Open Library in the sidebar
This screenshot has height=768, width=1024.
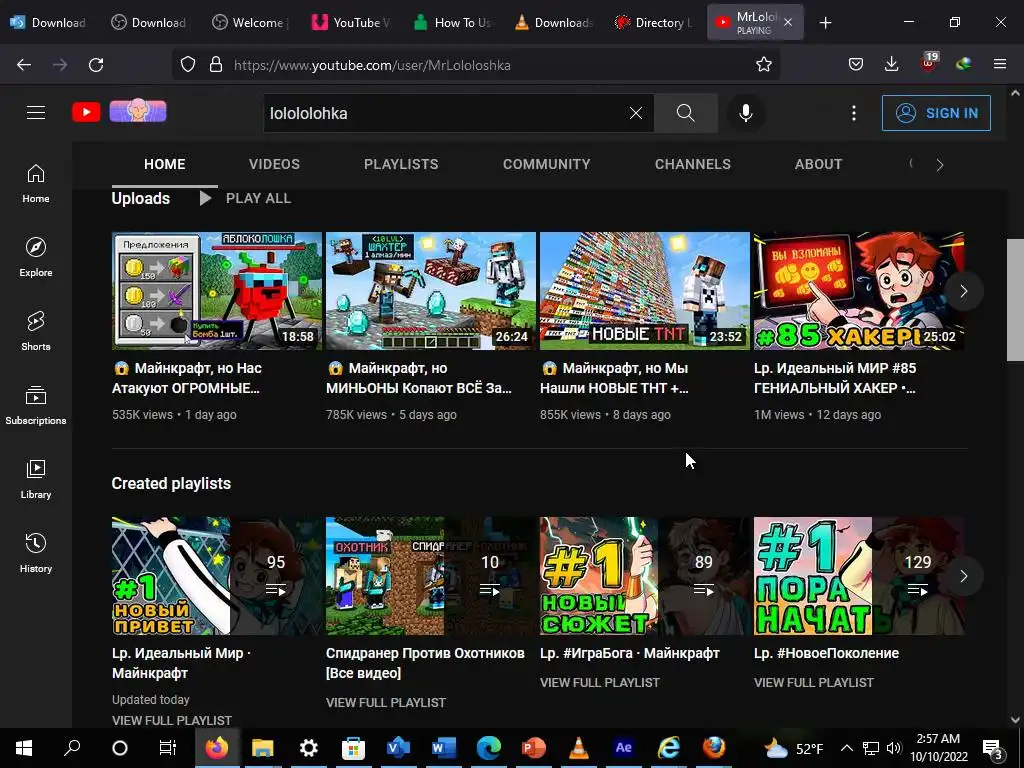point(36,479)
